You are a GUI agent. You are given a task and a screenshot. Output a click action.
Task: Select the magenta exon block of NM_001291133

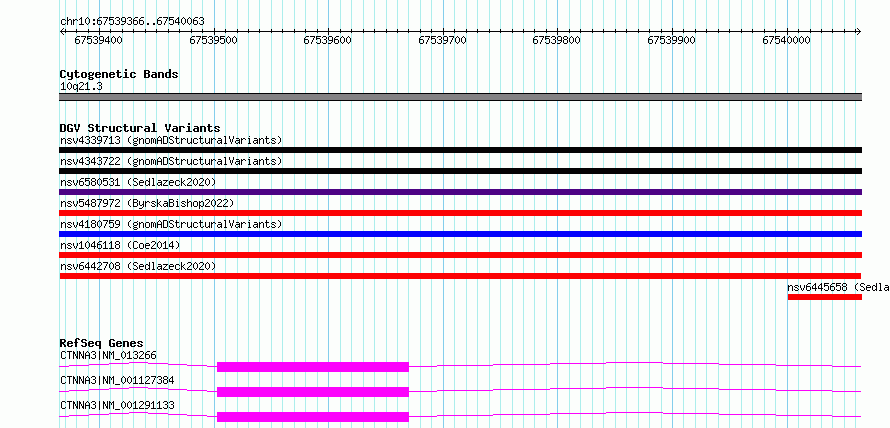[x=313, y=417]
